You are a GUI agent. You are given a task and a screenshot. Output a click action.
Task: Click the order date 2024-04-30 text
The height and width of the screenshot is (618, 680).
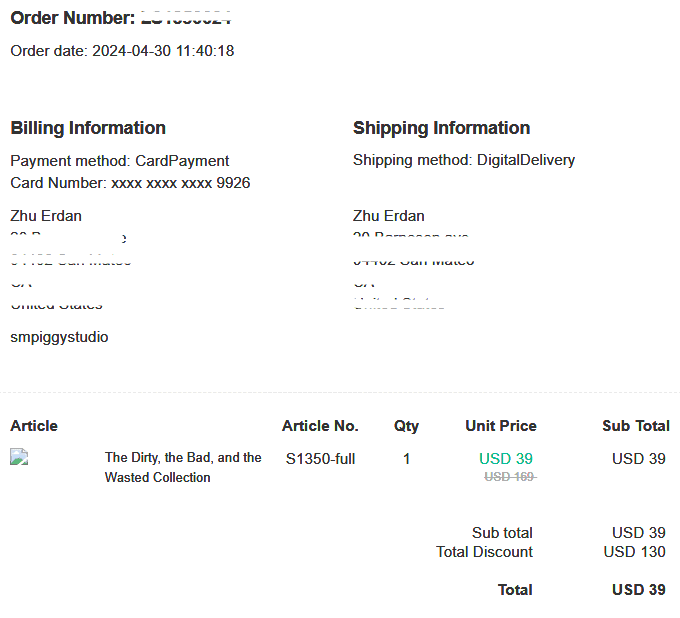[x=122, y=50]
